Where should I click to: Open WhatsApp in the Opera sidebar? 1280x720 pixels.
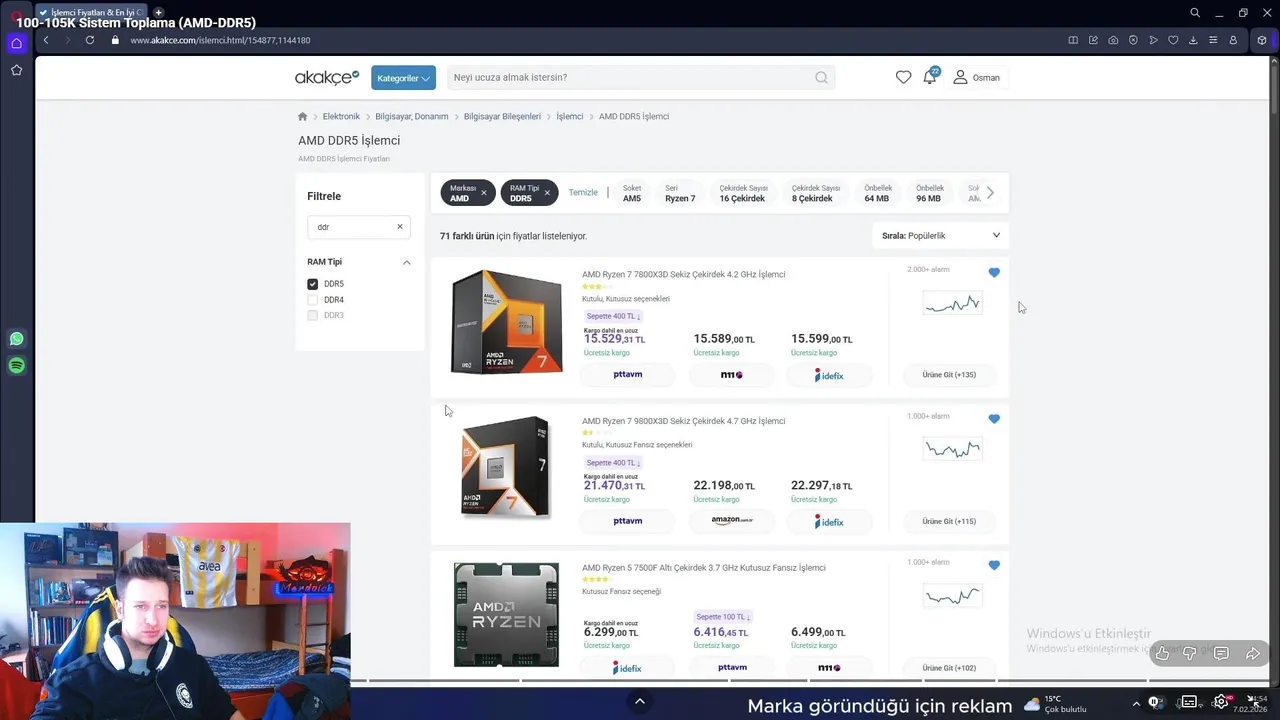click(x=16, y=339)
